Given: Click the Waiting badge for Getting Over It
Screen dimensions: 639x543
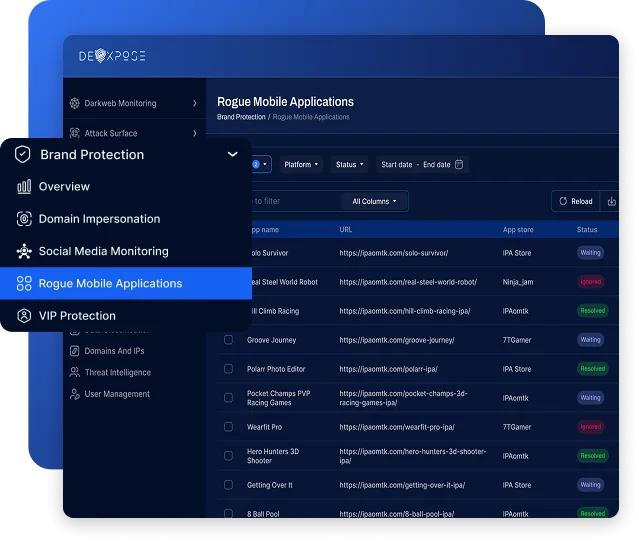Looking at the screenshot, I should point(590,485).
